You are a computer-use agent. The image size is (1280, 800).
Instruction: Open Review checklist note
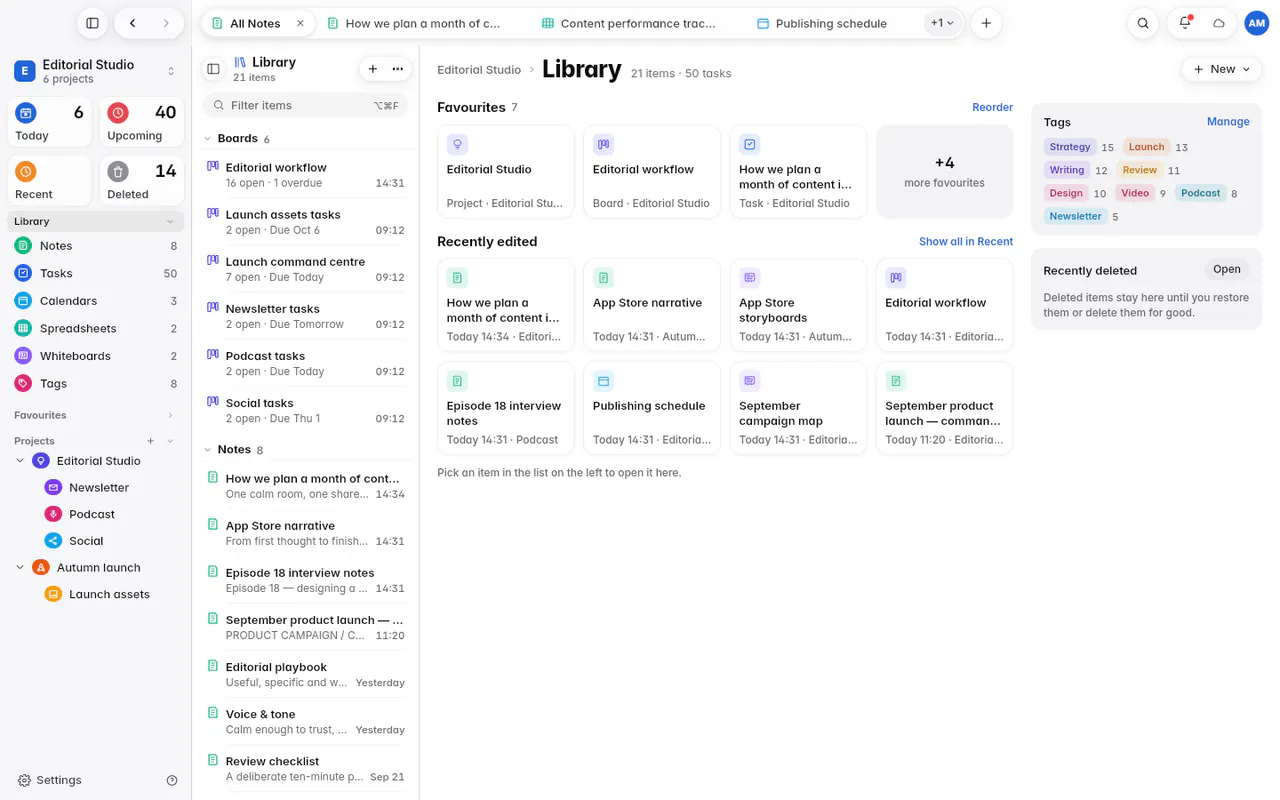pyautogui.click(x=305, y=768)
